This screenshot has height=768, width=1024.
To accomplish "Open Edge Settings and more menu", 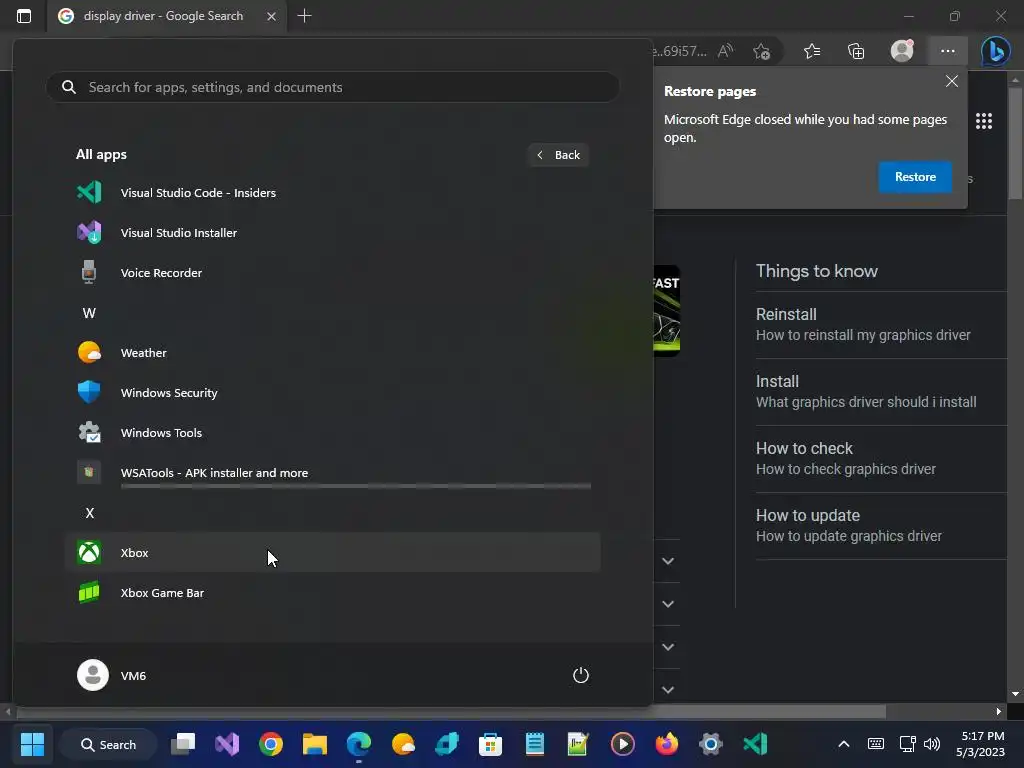I will tap(948, 51).
